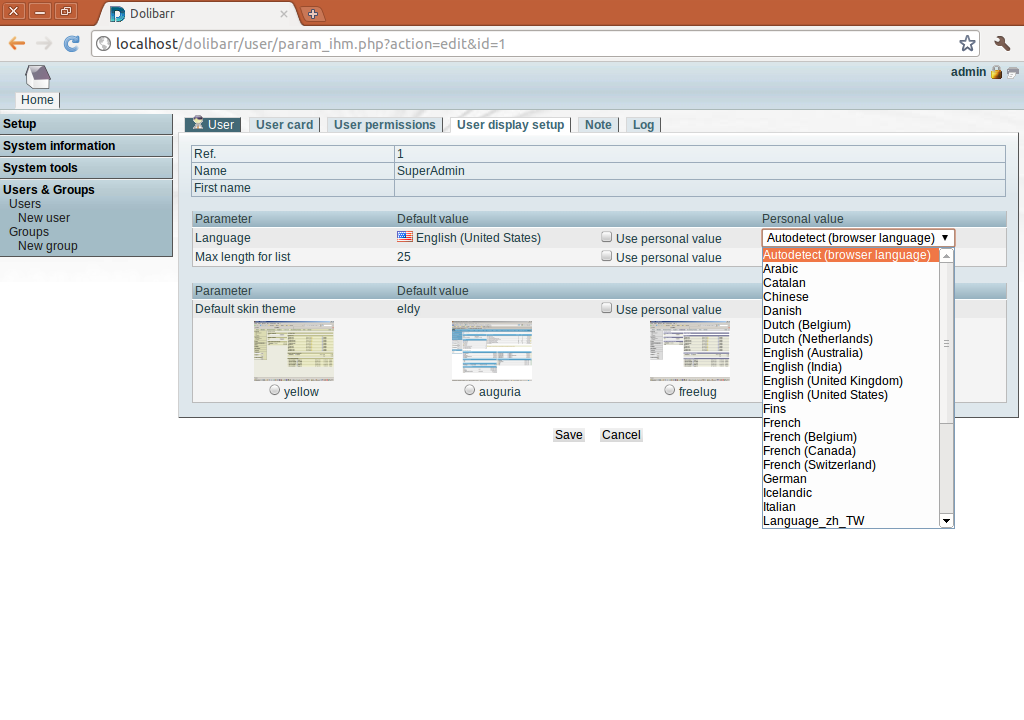Choose French from language list

[850, 423]
